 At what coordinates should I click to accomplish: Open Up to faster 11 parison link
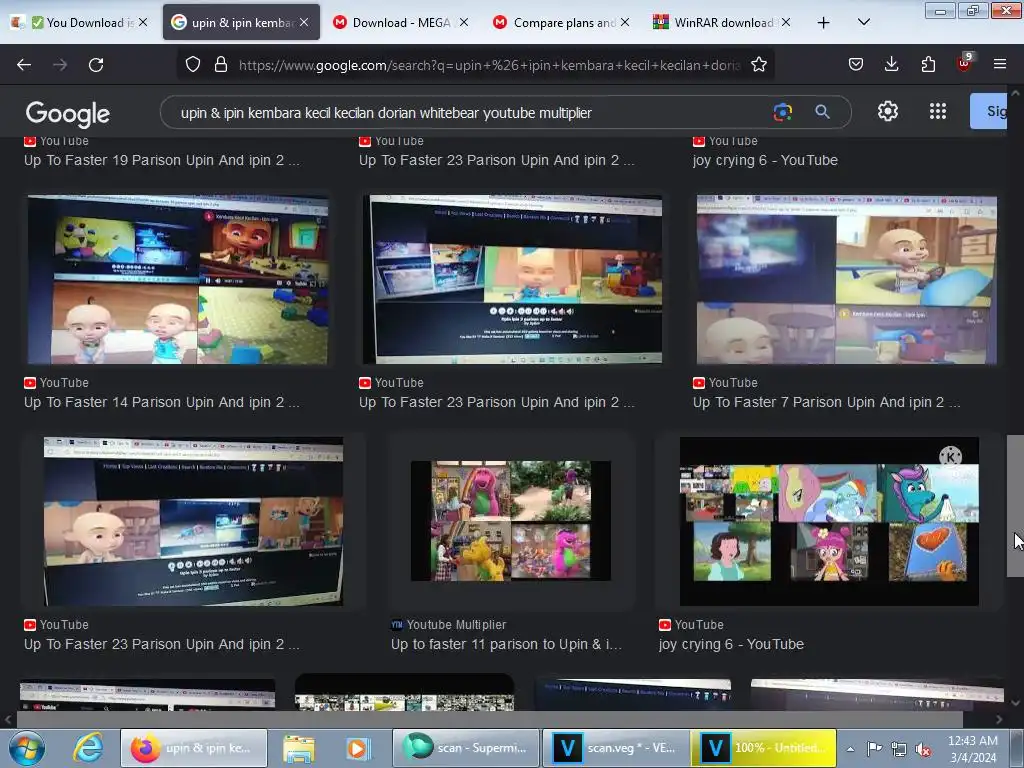pos(506,644)
